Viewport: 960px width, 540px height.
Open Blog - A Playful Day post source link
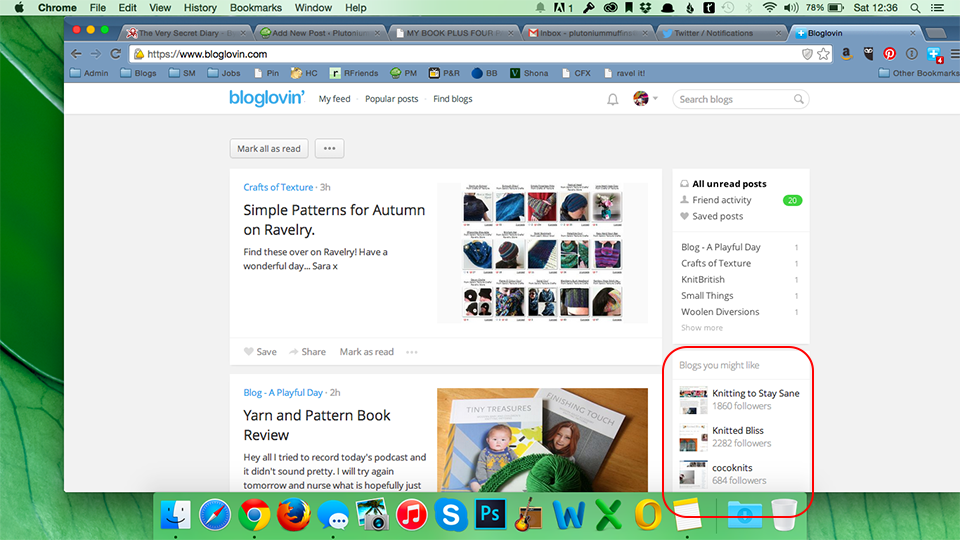pos(283,392)
